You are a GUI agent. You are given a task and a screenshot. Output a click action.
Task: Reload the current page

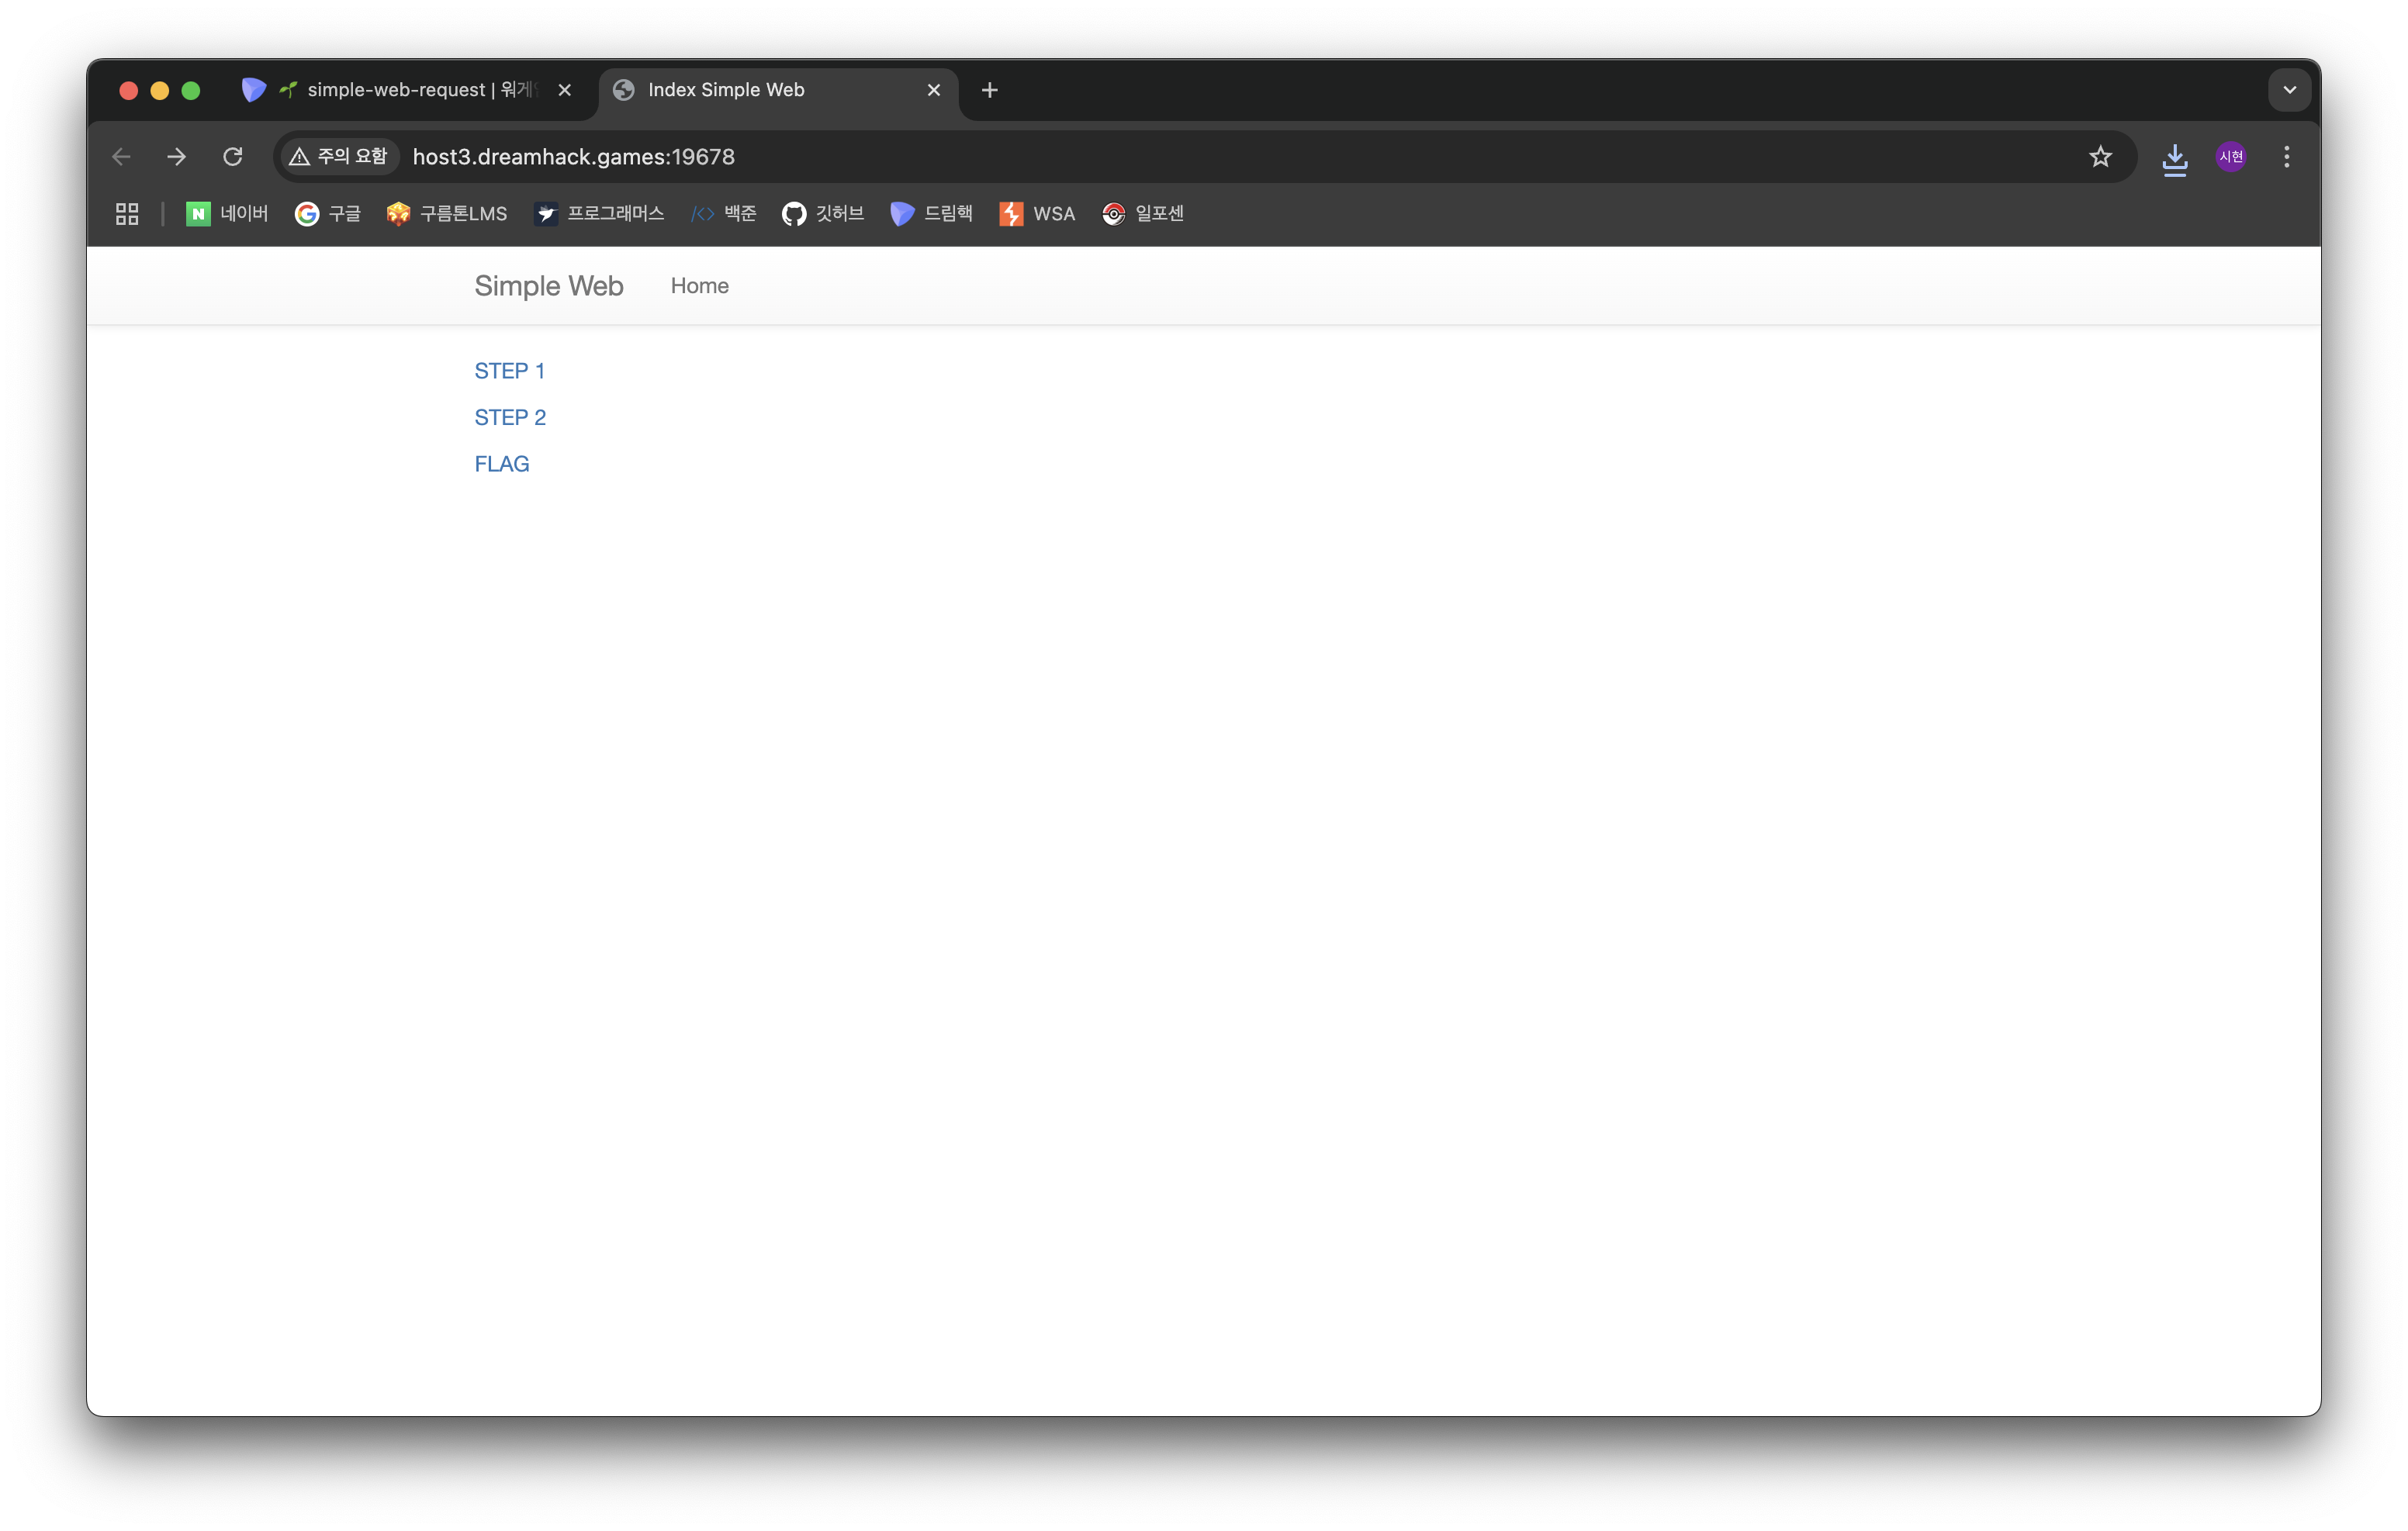[233, 157]
